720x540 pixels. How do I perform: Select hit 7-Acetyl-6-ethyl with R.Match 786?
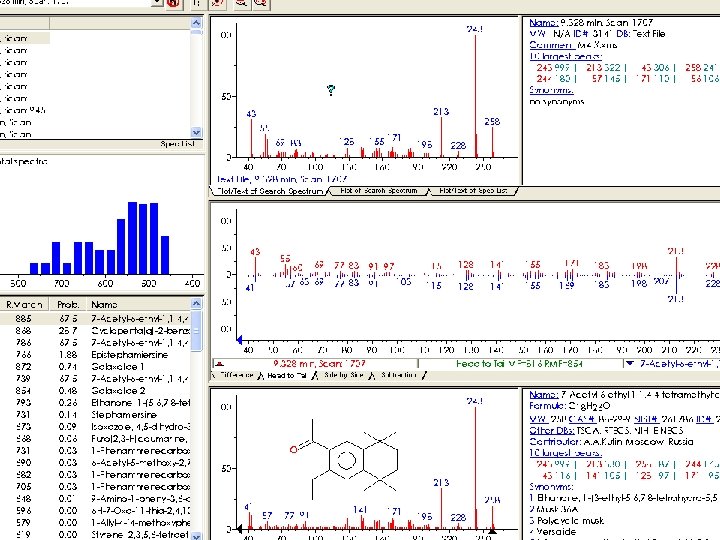[95, 343]
